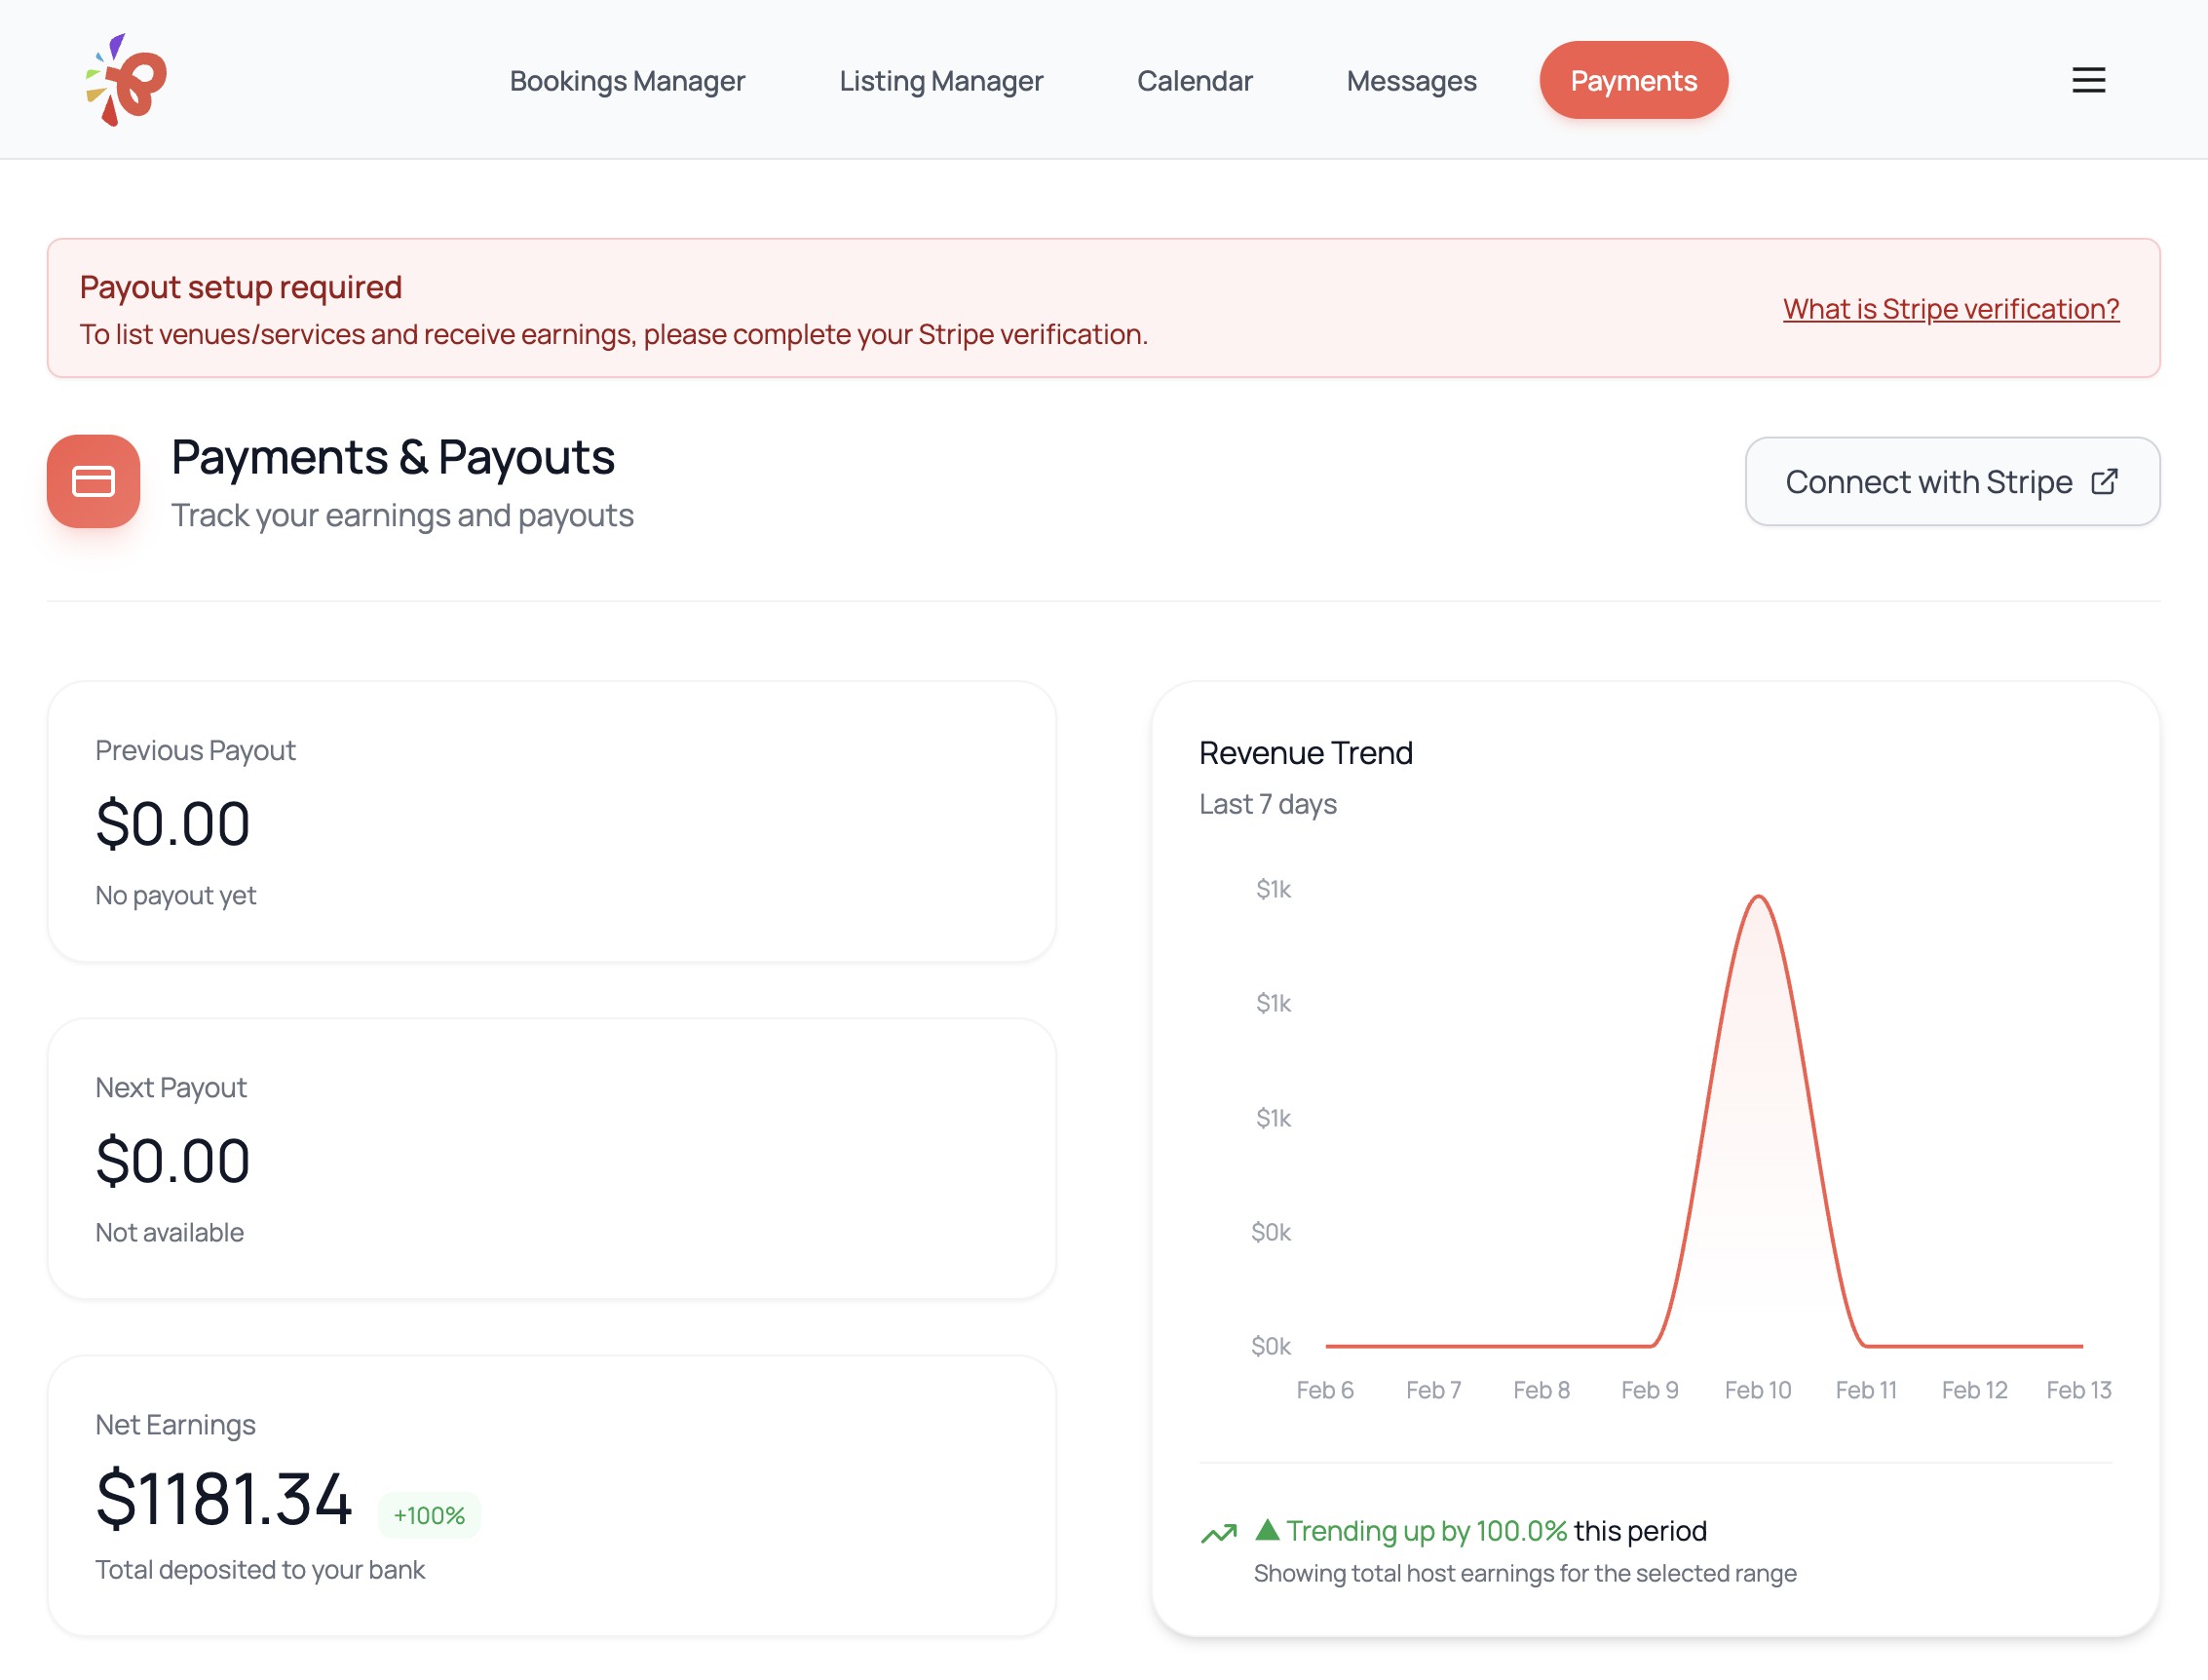
Task: Click the revenue peak on the chart
Action: tap(1758, 897)
